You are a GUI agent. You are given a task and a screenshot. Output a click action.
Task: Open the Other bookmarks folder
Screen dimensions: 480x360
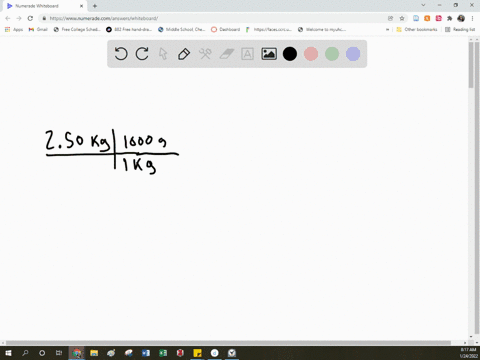click(x=417, y=29)
